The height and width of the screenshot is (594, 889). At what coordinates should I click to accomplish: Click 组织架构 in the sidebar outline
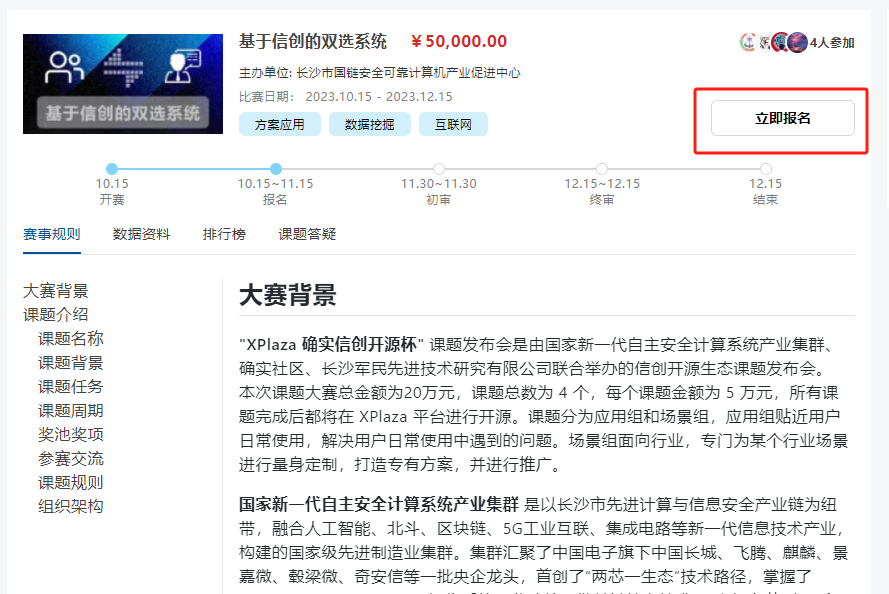[71, 507]
